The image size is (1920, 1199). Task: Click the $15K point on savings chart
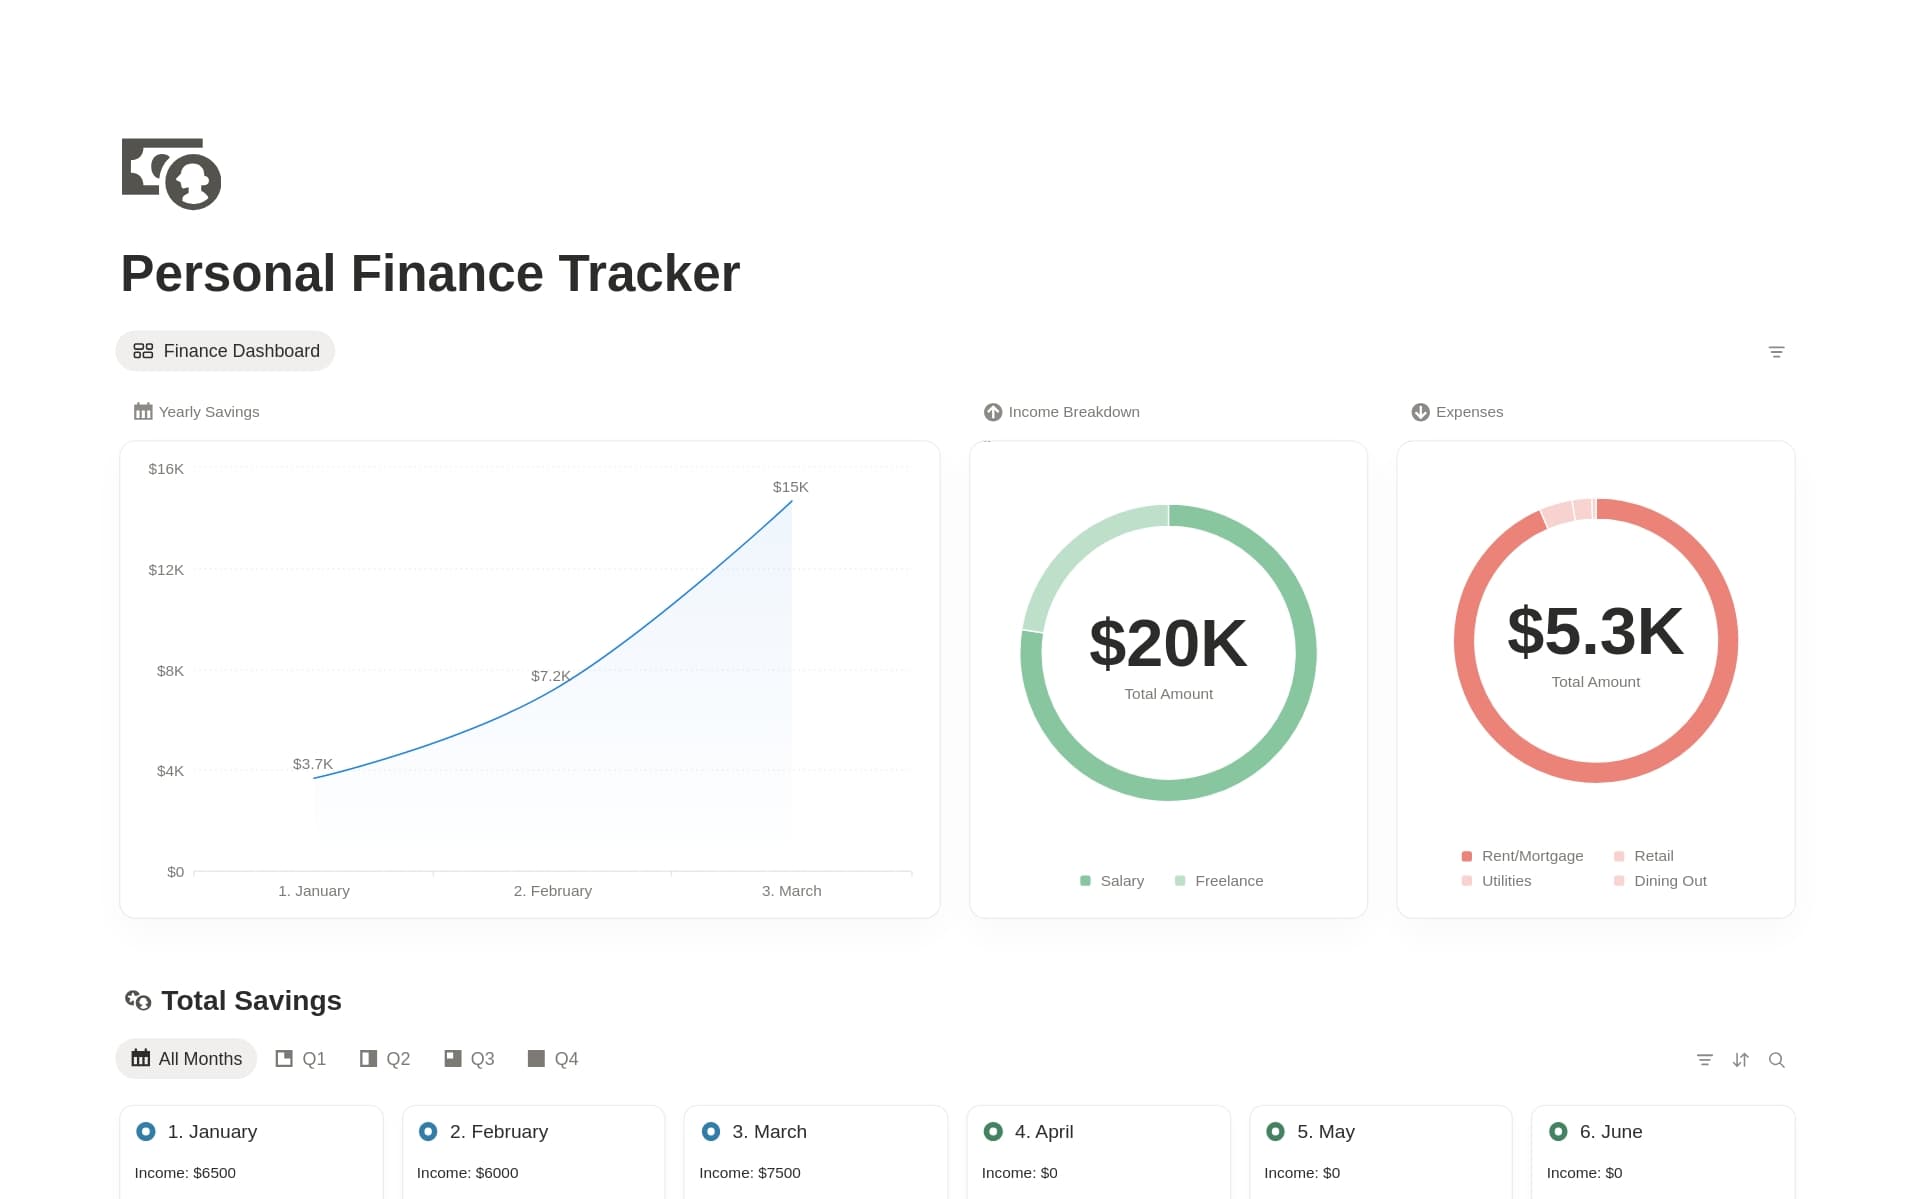(792, 501)
